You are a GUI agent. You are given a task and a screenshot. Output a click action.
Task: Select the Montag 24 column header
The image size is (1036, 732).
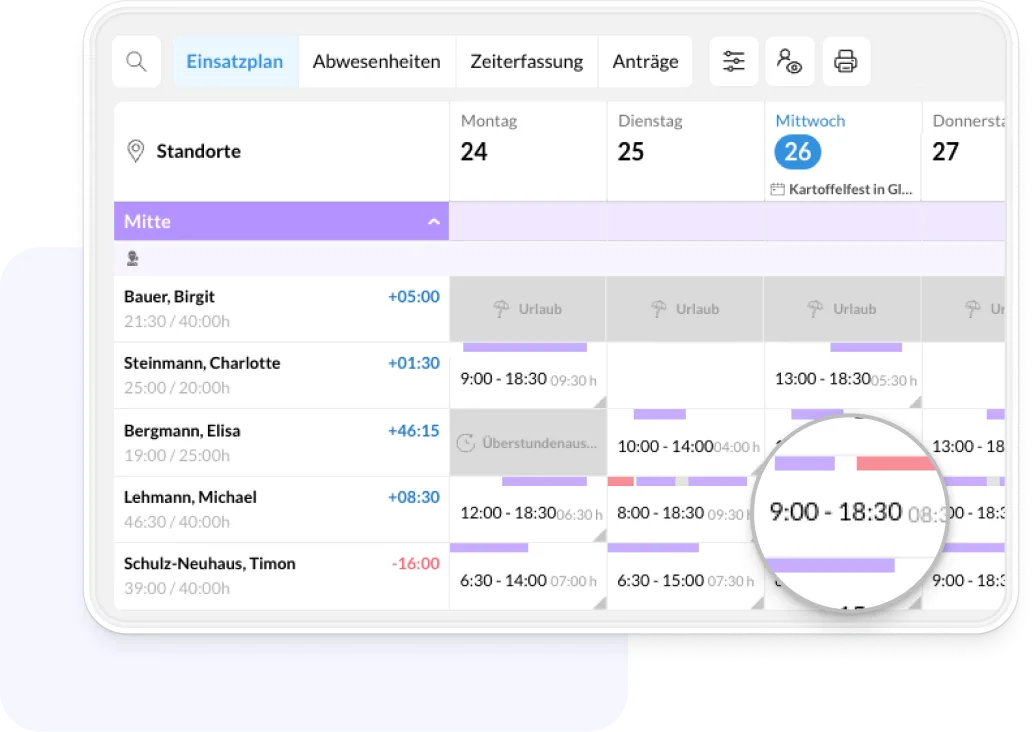527,151
